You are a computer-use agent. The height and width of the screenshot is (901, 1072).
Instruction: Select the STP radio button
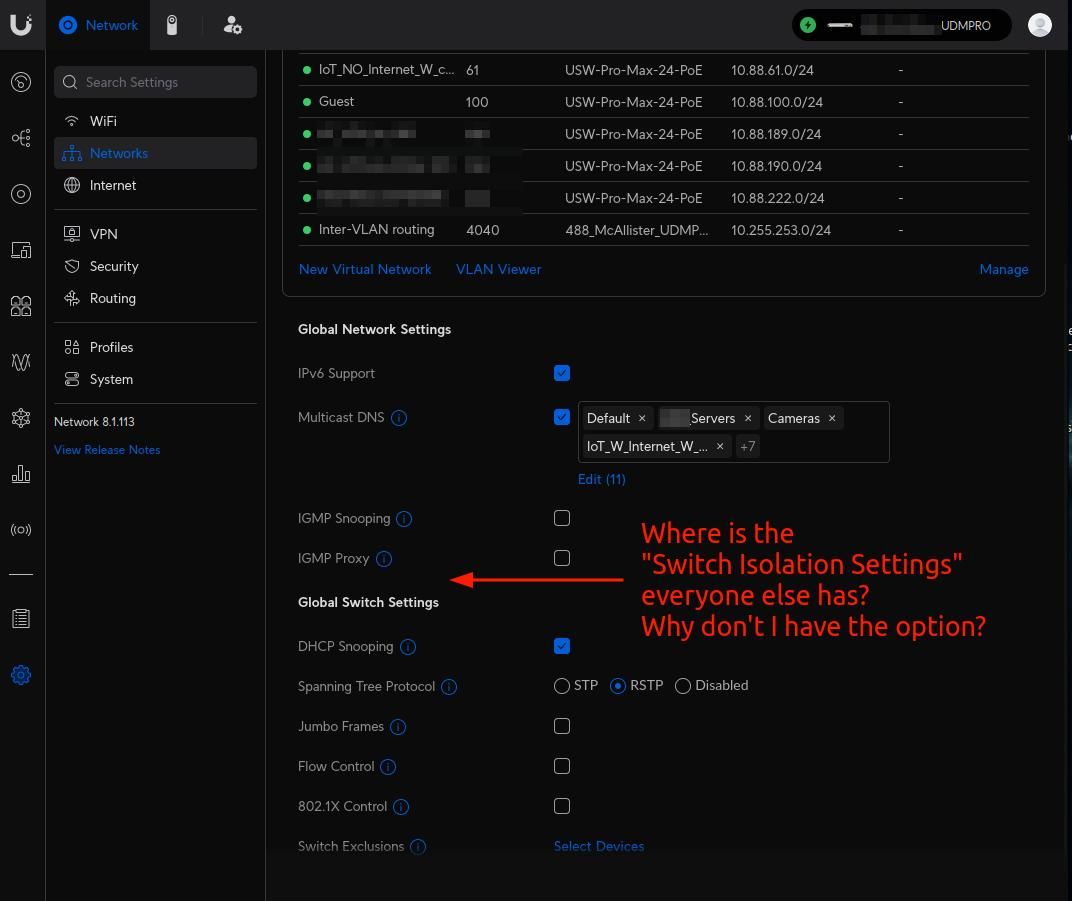562,686
